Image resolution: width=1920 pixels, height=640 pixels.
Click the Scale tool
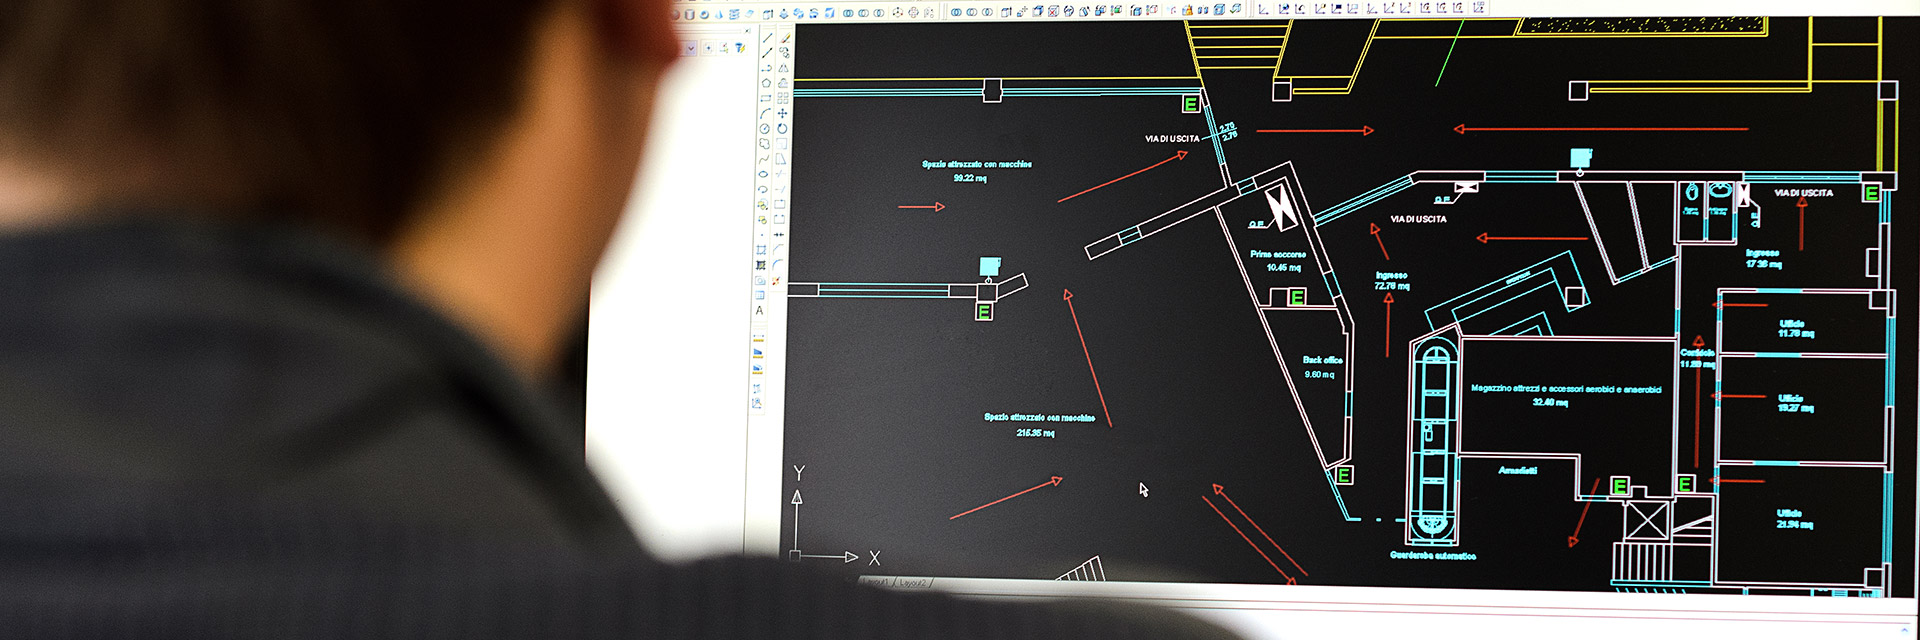[782, 143]
